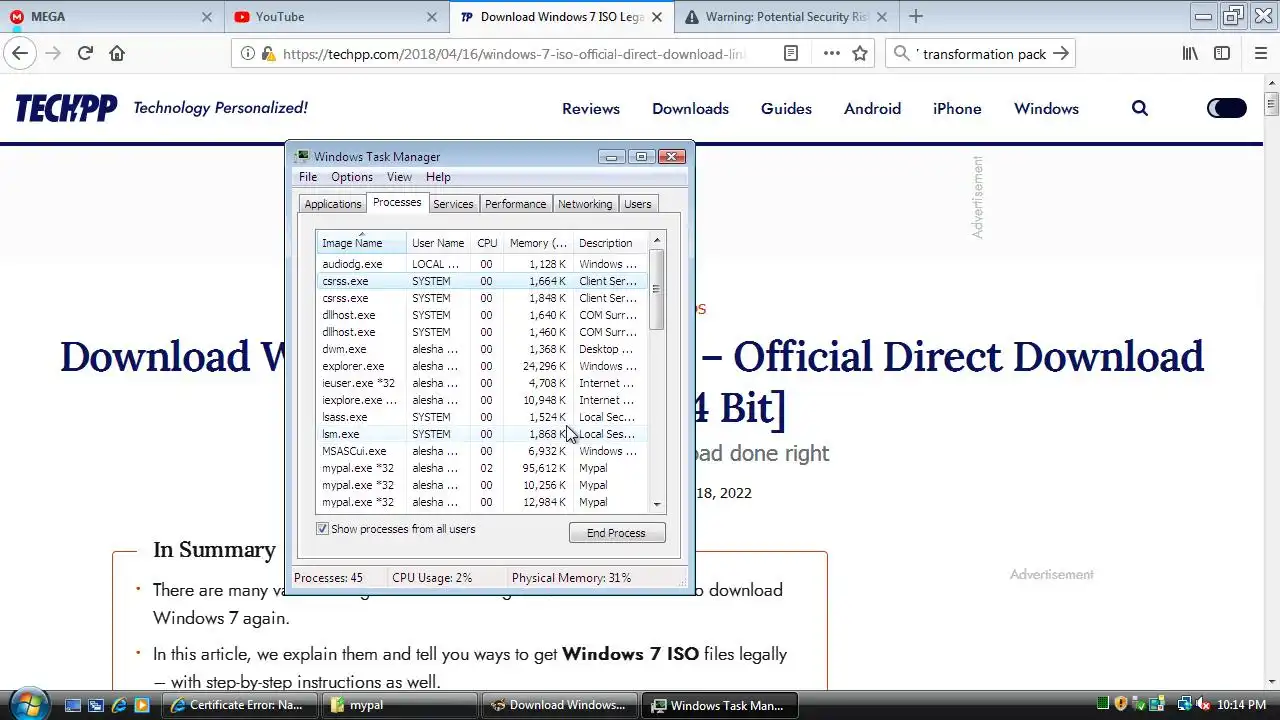Toggle Show processes from all users checkbox

point(322,529)
